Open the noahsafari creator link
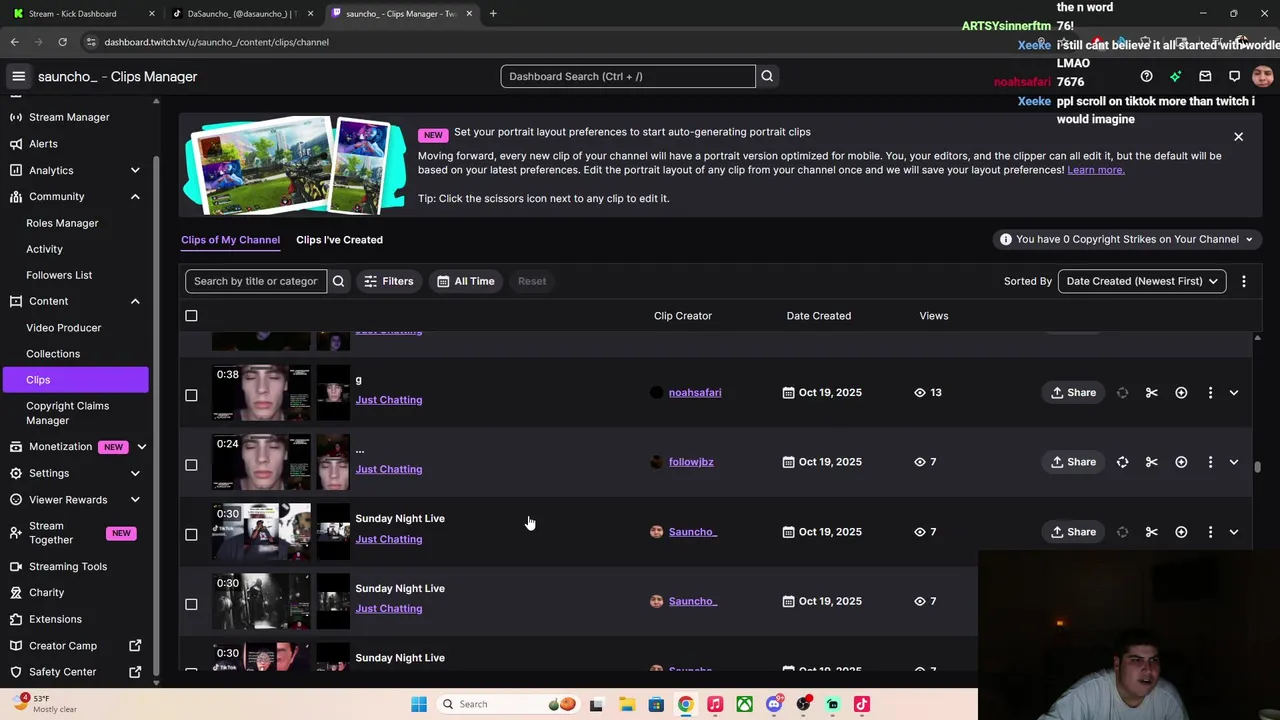 click(x=695, y=392)
